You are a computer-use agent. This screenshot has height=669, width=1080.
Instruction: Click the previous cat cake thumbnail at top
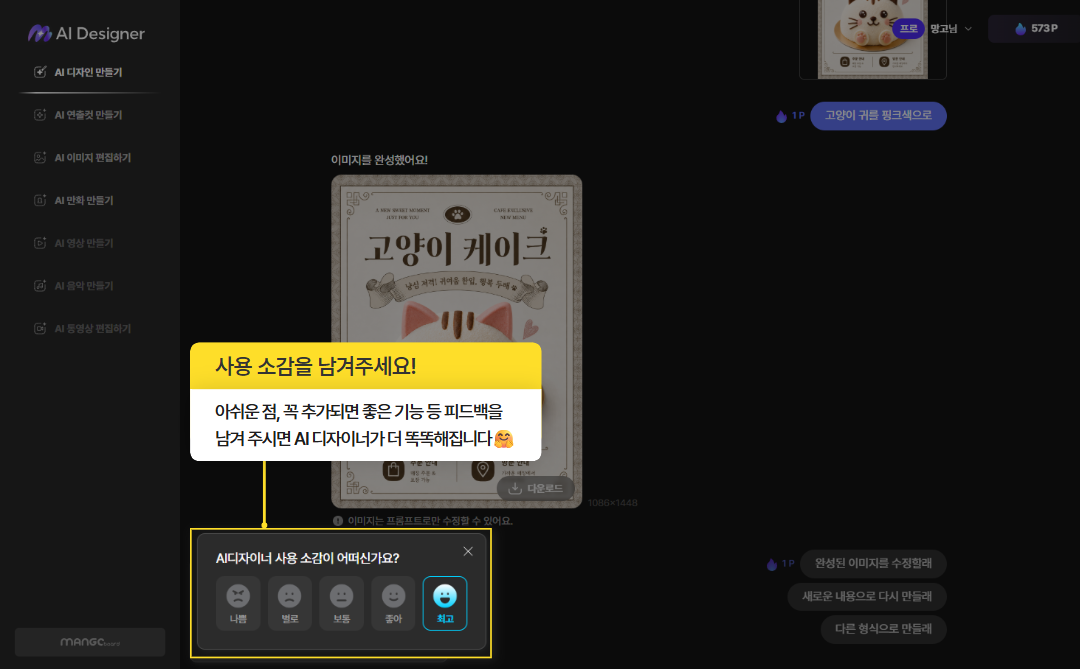tap(873, 39)
